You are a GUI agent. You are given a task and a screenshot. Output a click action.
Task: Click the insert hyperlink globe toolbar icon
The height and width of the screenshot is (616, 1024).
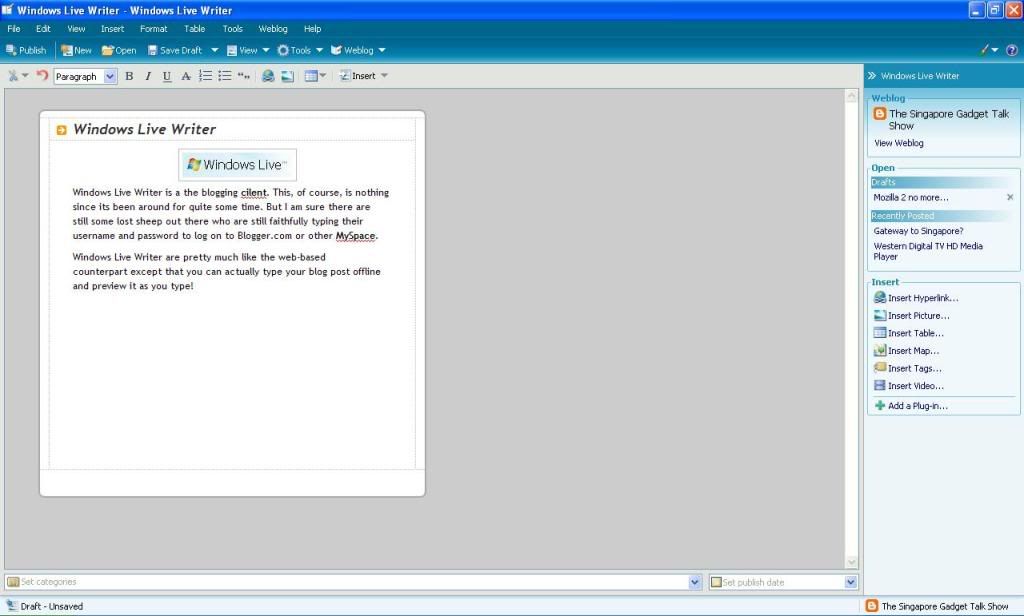(268, 76)
